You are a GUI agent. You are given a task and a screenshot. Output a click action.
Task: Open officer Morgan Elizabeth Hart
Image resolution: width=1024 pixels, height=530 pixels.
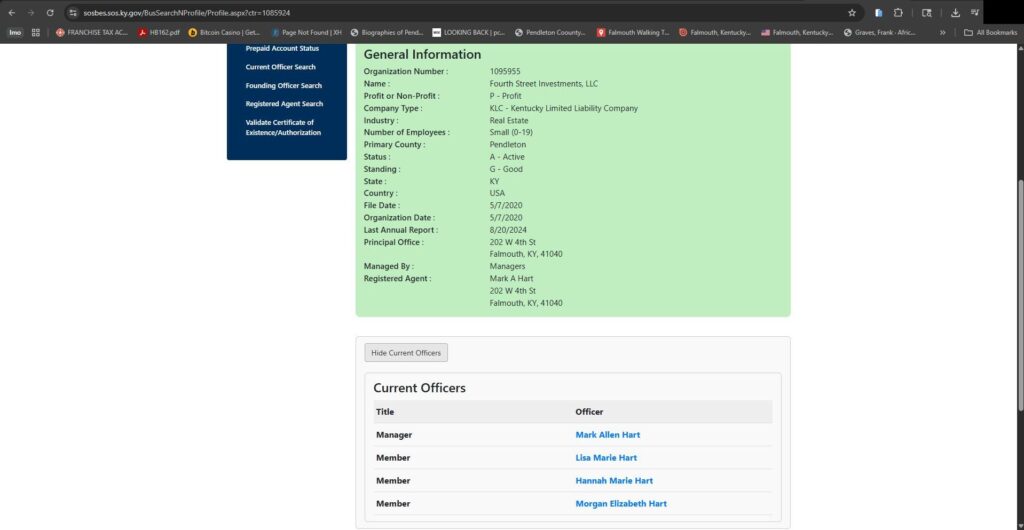click(620, 504)
